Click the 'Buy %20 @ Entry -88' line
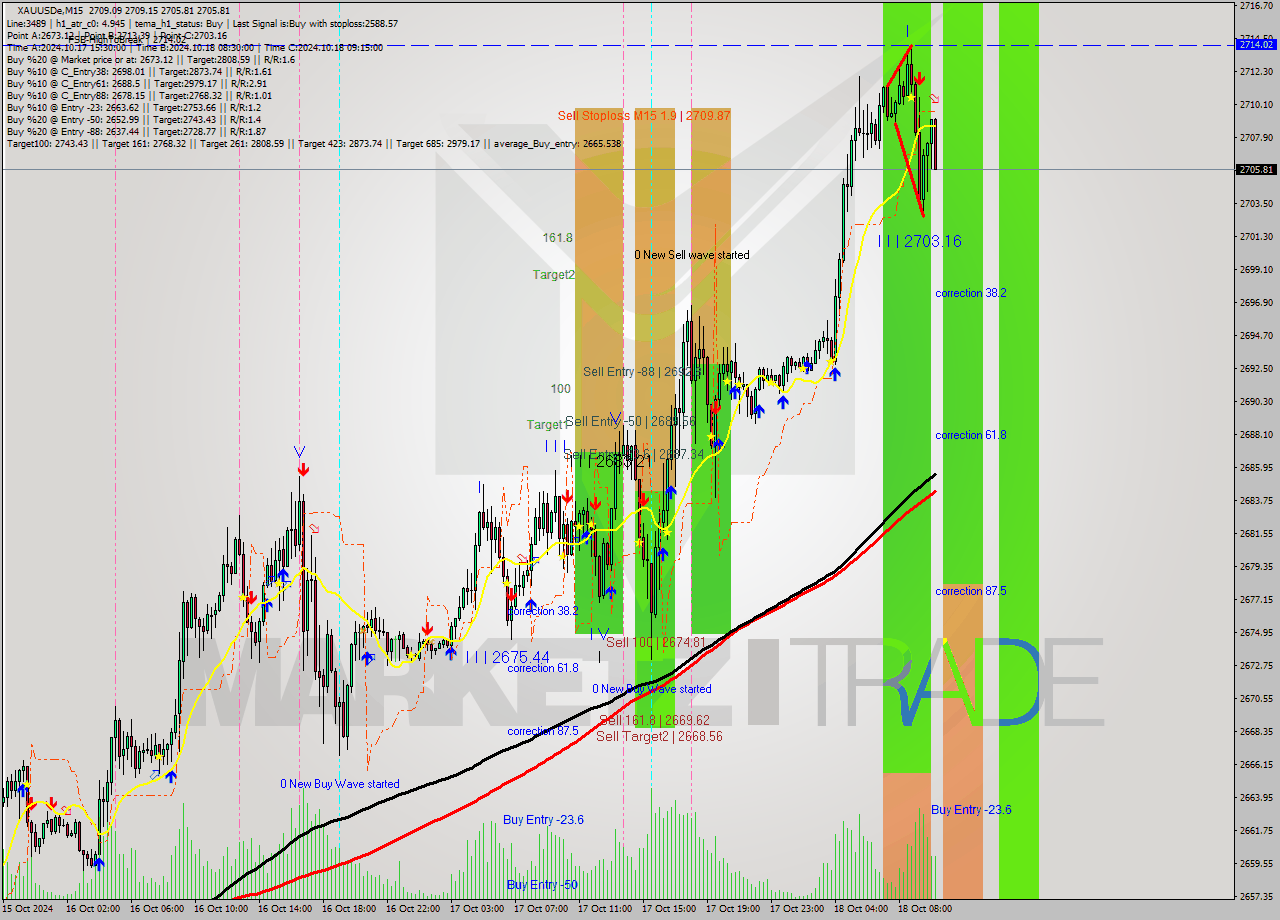The height and width of the screenshot is (920, 1280). coord(136,131)
